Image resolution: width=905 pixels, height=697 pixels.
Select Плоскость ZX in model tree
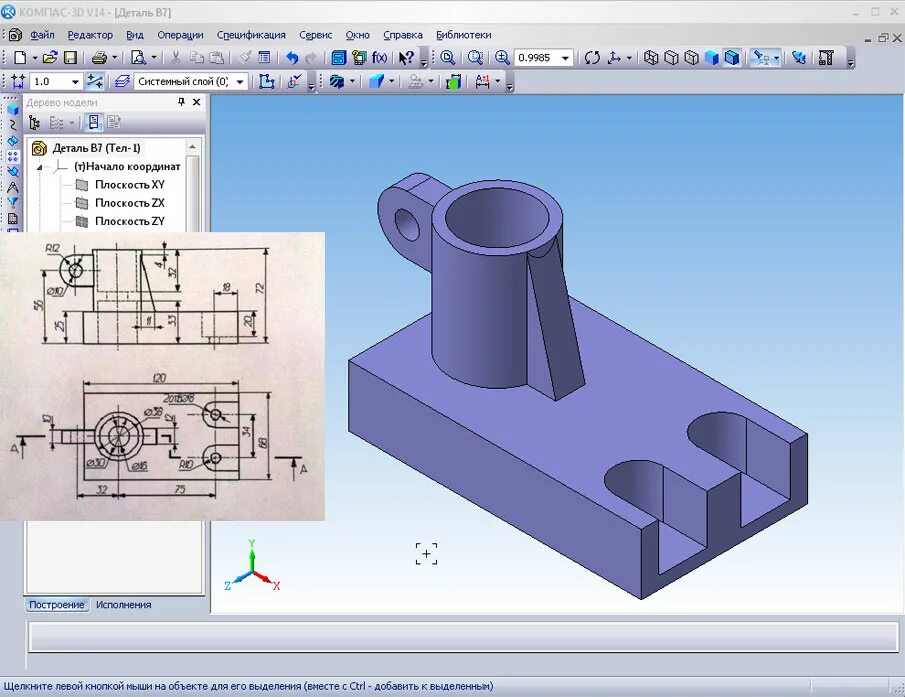pos(129,203)
